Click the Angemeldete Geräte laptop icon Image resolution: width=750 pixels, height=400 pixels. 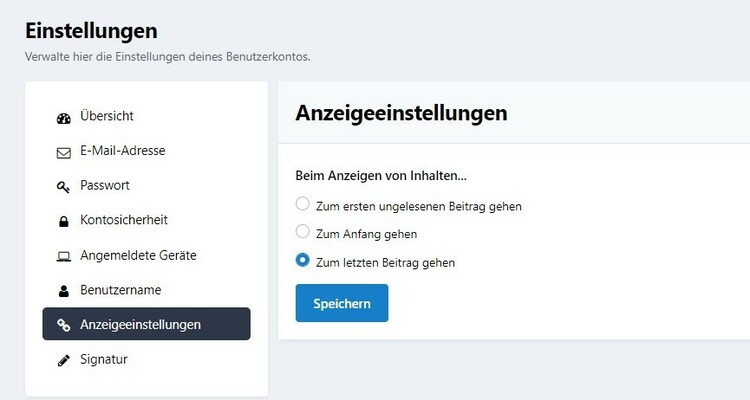63,256
